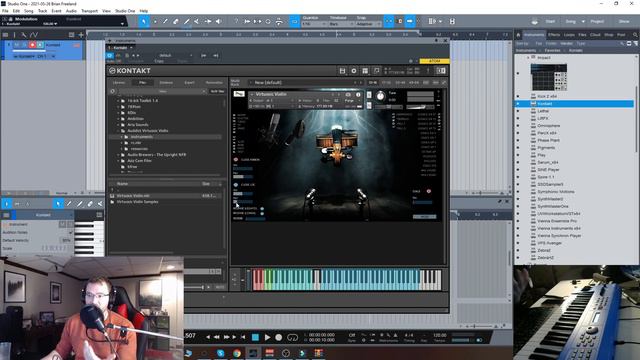The image size is (640, 360).
Task: Select the Mute tool speaker icon
Action: tap(218, 21)
